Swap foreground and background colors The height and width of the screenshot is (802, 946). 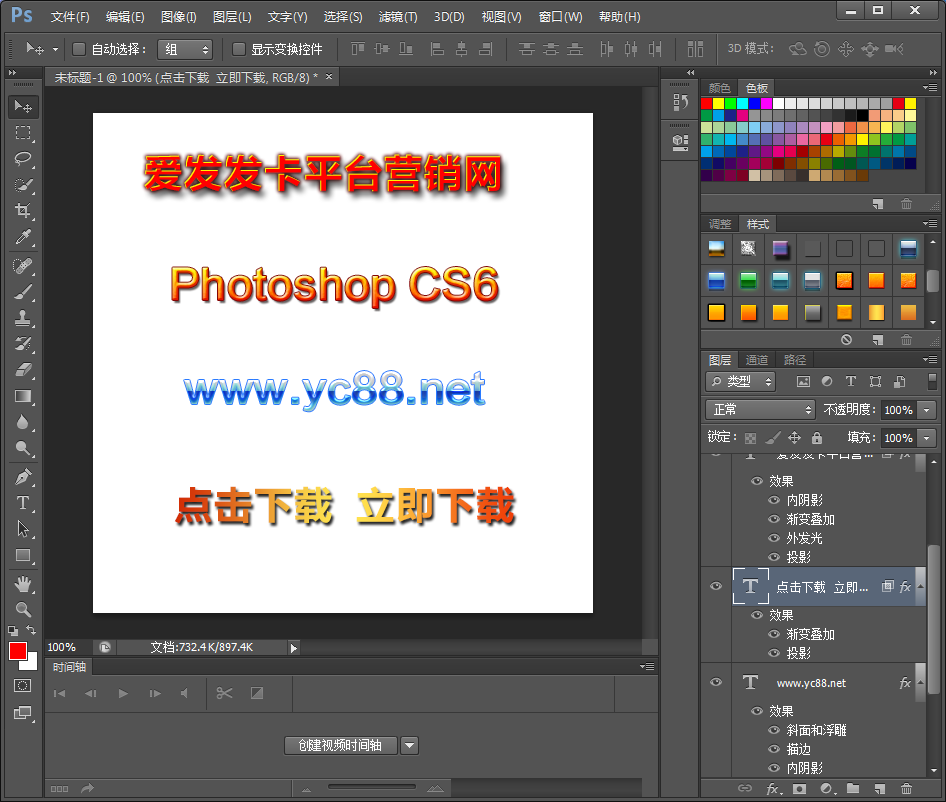[x=31, y=630]
